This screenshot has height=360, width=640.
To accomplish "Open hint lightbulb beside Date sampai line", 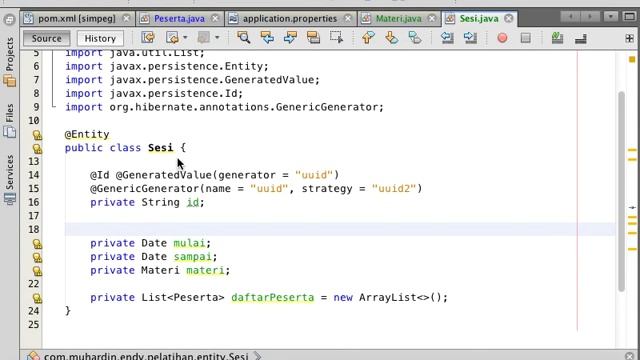I will click(37, 258).
